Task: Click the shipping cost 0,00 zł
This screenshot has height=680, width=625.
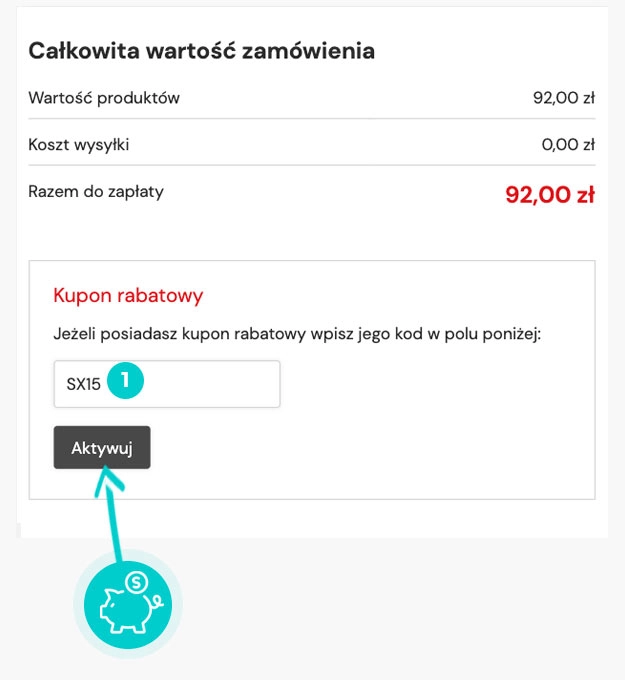Action: click(567, 145)
